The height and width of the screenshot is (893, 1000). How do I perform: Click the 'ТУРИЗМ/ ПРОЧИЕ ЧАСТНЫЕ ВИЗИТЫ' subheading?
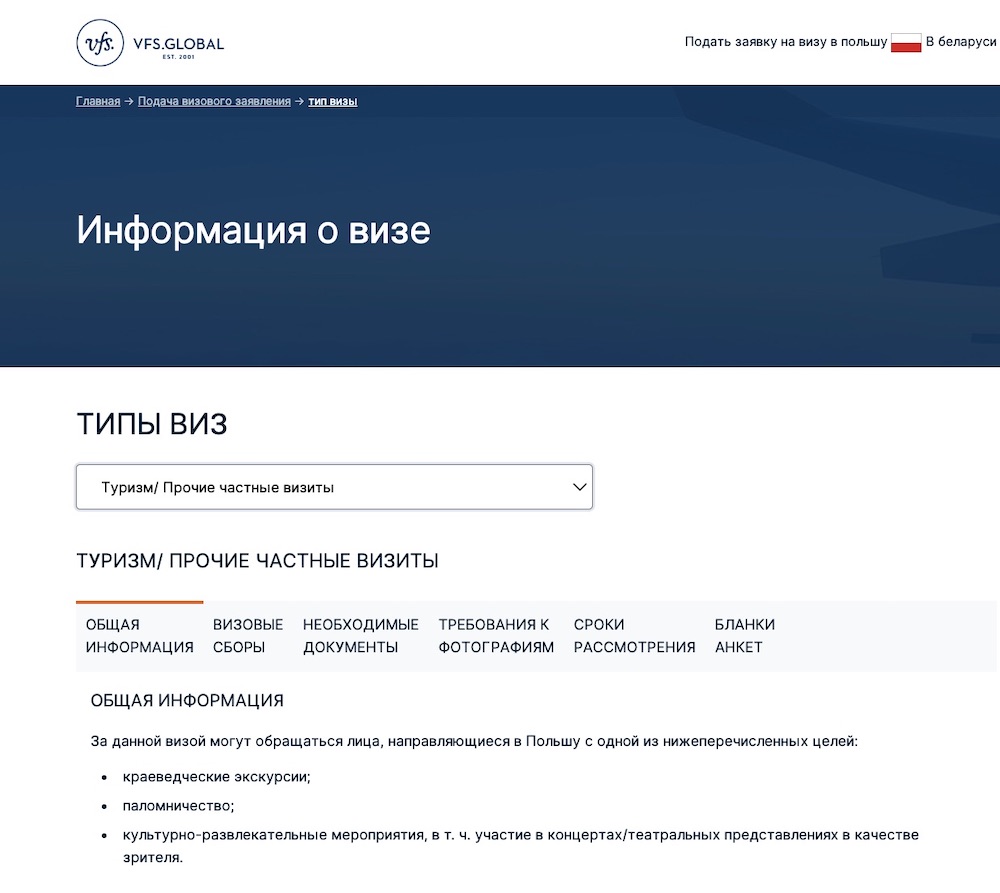257,561
